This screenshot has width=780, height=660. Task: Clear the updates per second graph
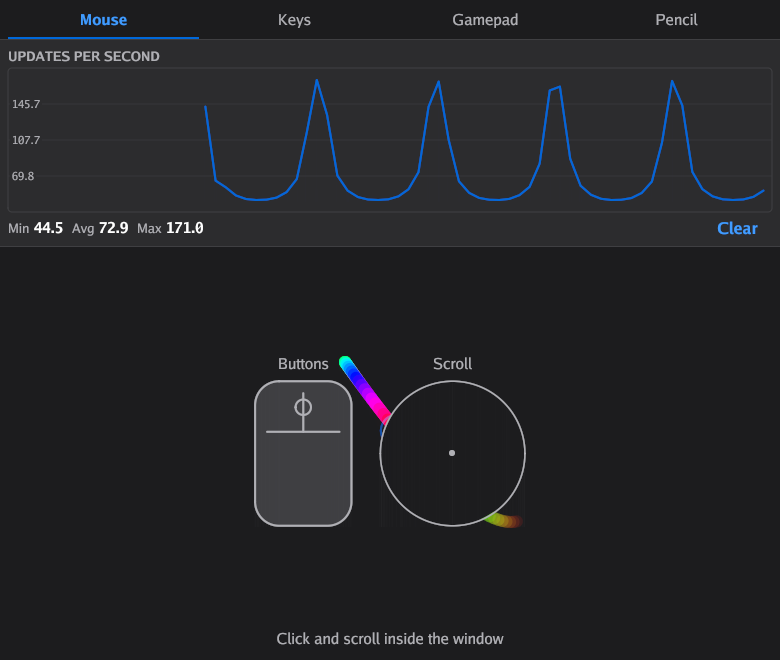click(737, 228)
